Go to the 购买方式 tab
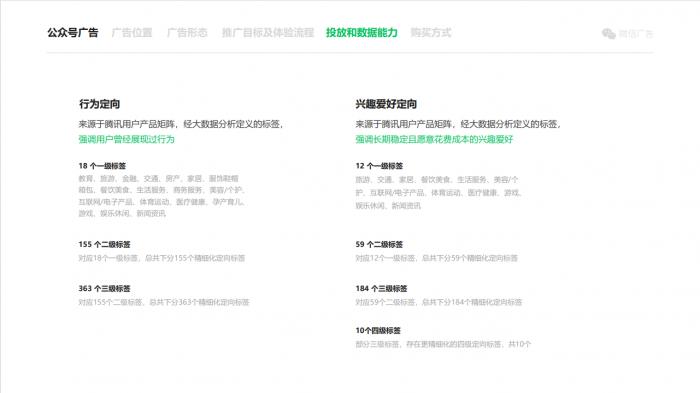The image size is (700, 393). [x=431, y=33]
